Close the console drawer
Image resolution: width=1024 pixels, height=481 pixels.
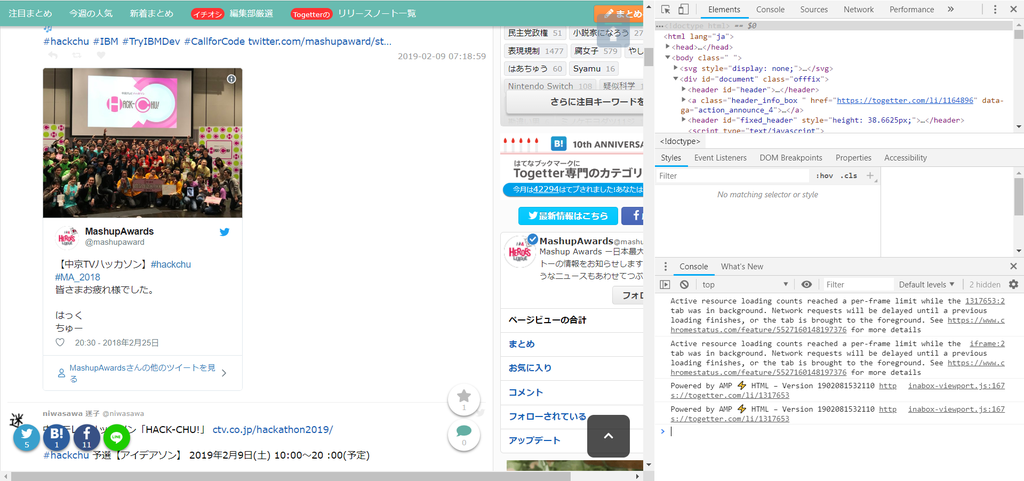[1014, 266]
